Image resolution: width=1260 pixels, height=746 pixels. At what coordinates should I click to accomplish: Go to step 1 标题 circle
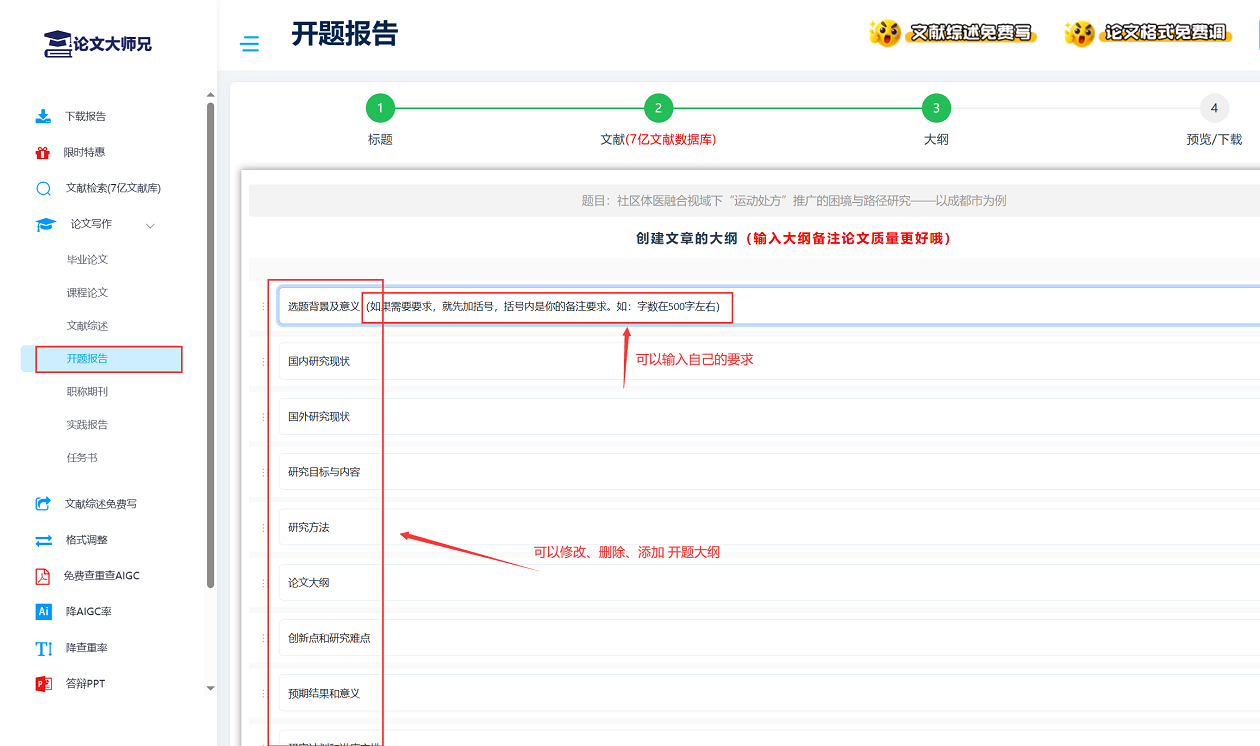380,108
